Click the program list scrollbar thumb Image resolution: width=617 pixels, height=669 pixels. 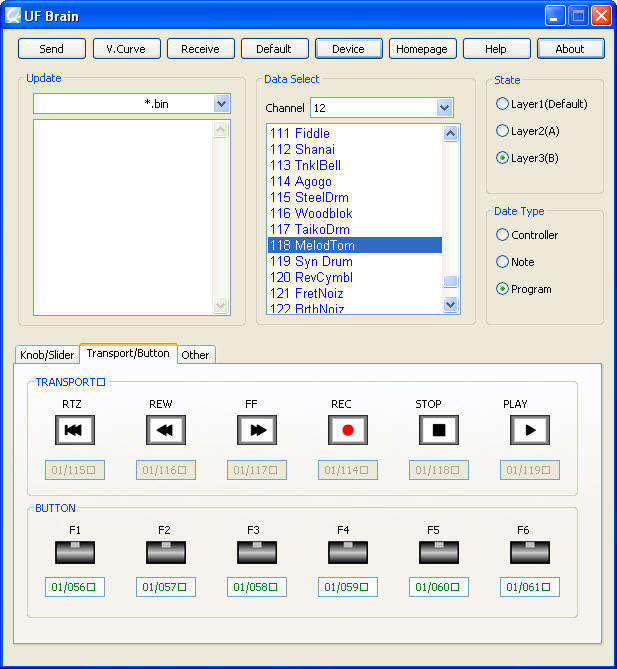tap(451, 281)
